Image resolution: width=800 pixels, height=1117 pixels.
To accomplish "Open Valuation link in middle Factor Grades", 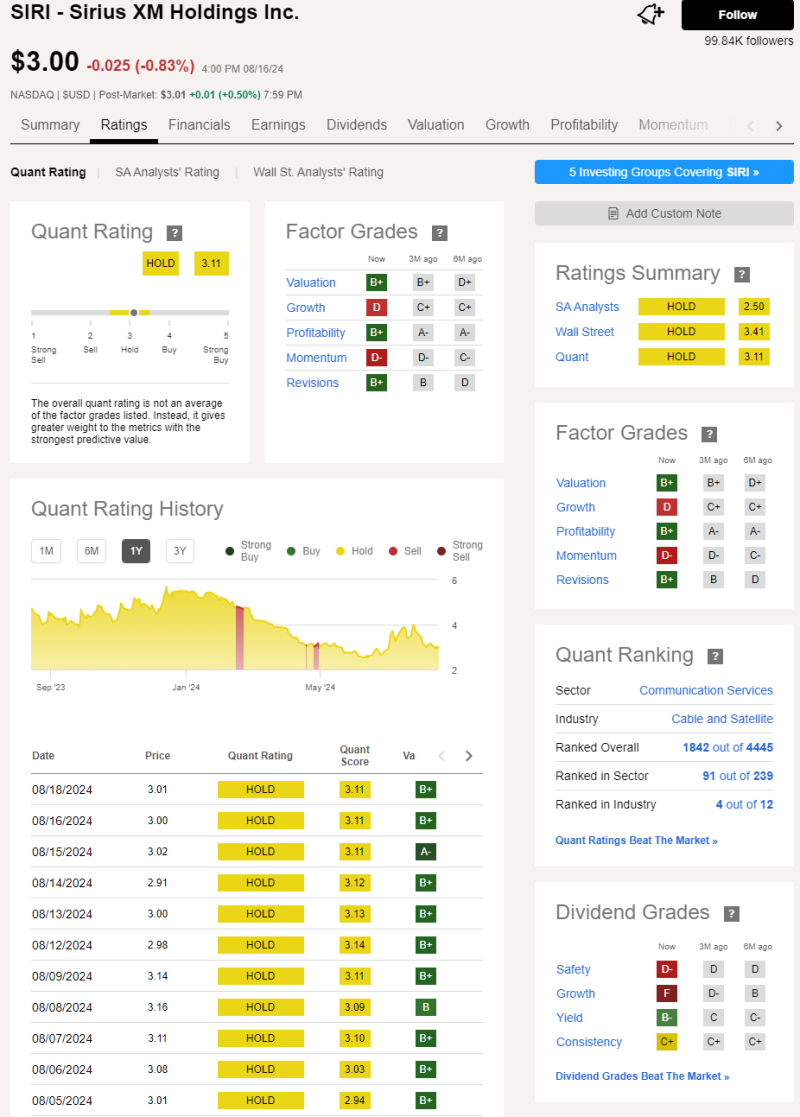I will pyautogui.click(x=311, y=283).
